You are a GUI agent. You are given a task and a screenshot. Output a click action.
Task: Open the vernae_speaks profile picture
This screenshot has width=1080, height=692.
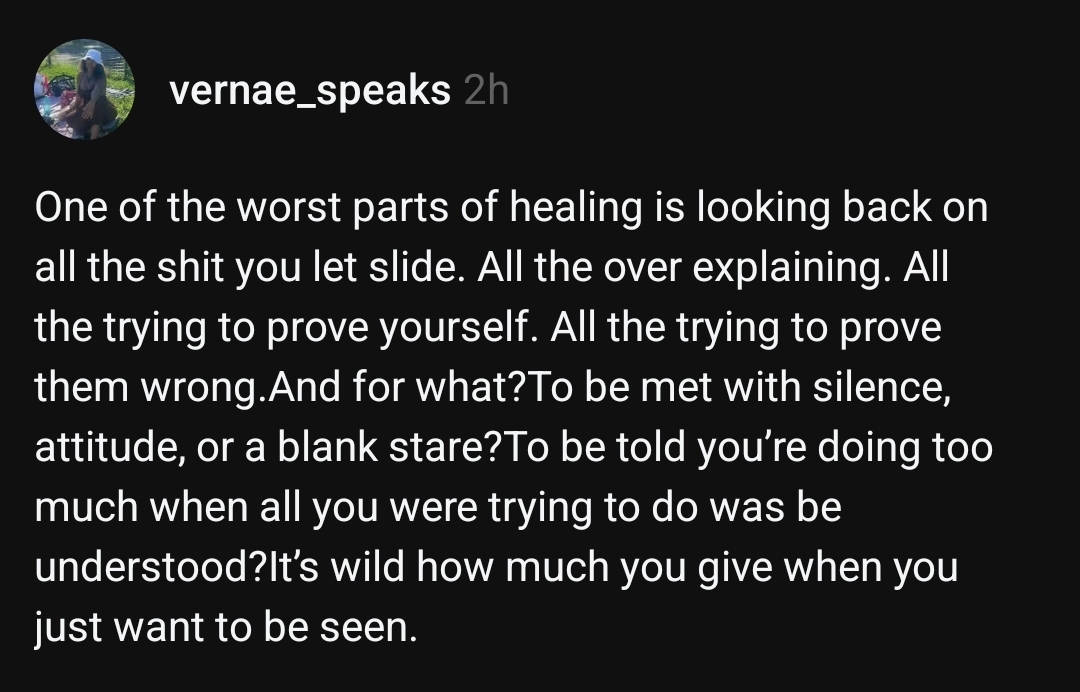[85, 90]
